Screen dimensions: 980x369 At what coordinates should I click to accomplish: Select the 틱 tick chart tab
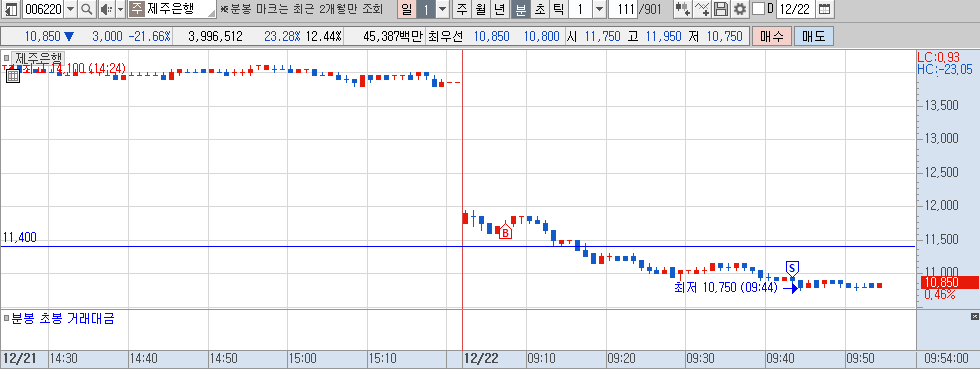point(558,9)
